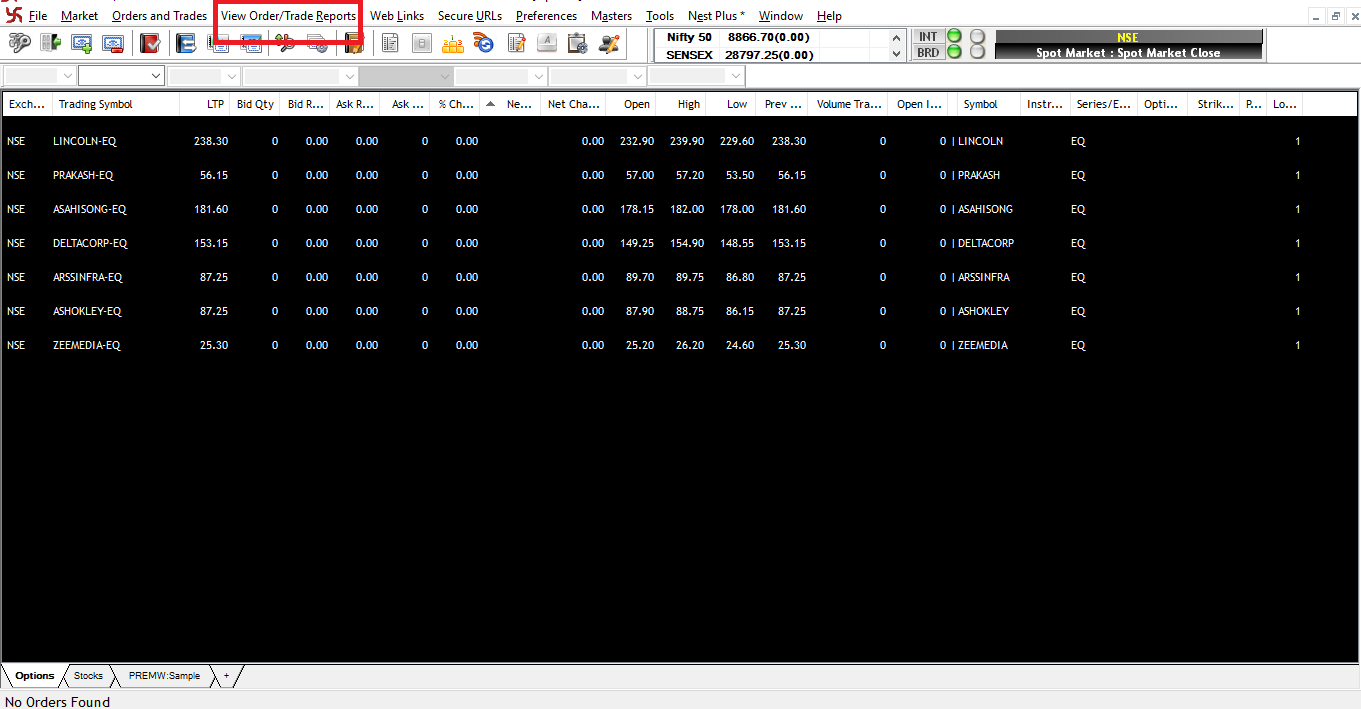This screenshot has height=709, width=1361.
Task: Click the yellow blocks 123 ranking icon
Action: [453, 43]
